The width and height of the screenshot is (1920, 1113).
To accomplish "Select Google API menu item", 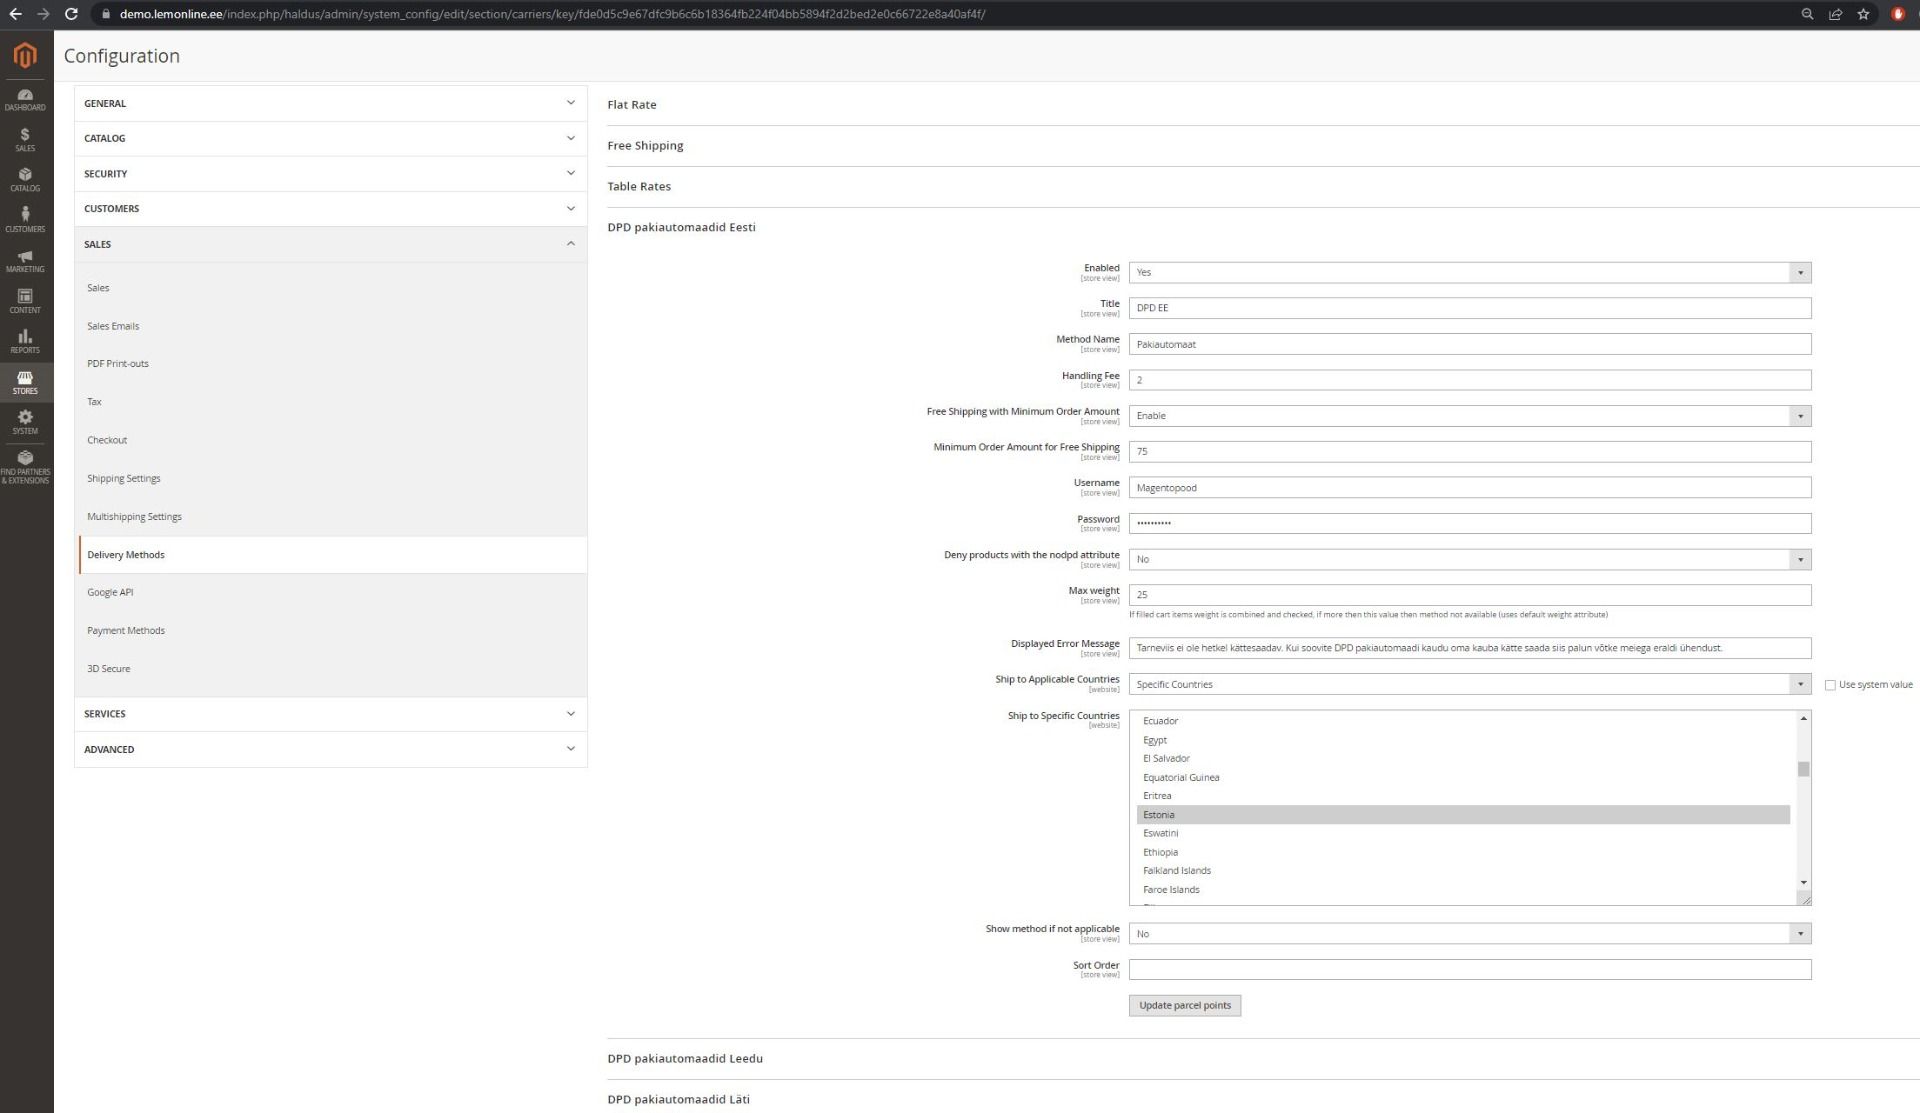I will coord(110,593).
